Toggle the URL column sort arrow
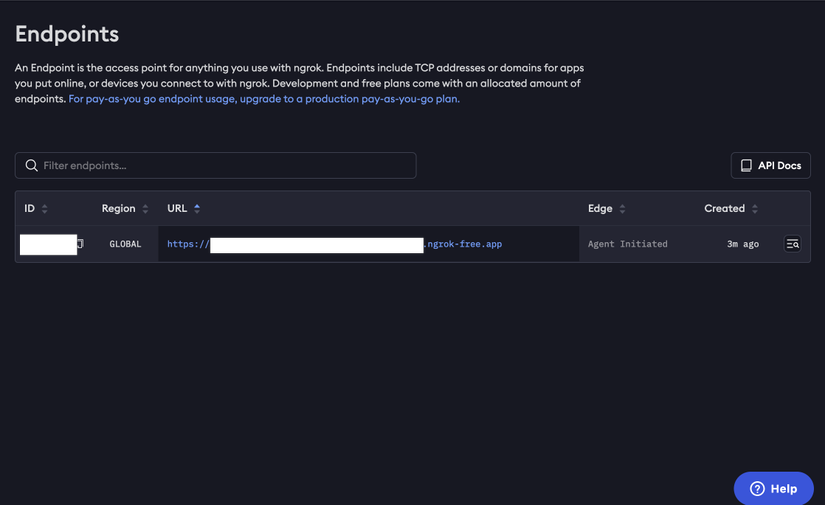Screen dimensions: 825x505 pyautogui.click(x=197, y=208)
